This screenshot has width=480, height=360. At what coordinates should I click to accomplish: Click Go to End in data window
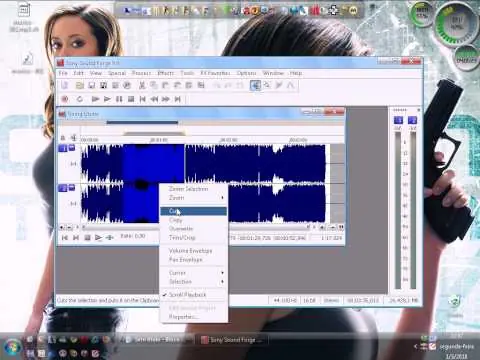[76, 237]
